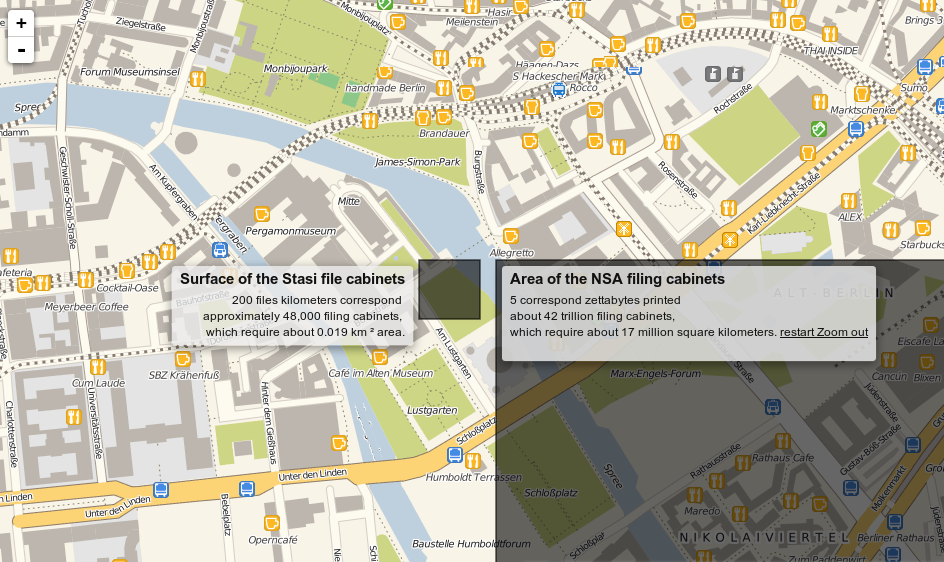Viewport: 944px width, 562px height.
Task: Click the Pergamonmuseum cafe icon
Action: pyautogui.click(x=262, y=214)
